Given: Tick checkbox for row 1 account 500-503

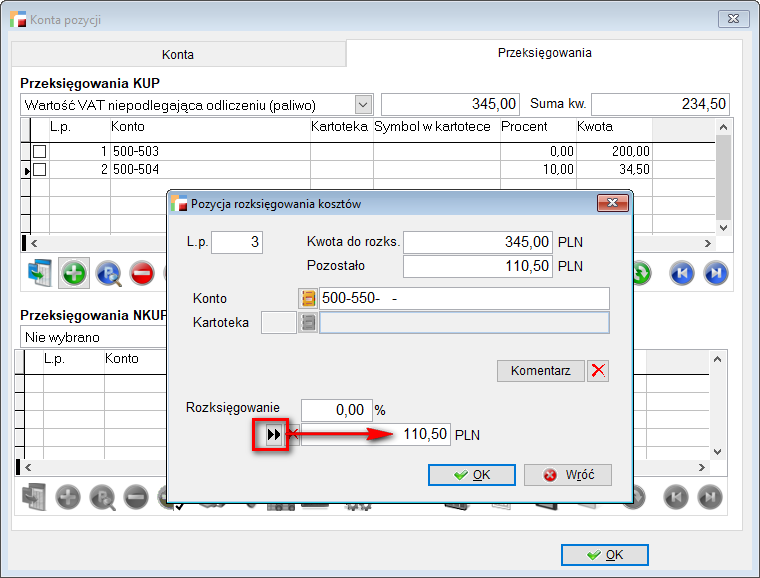Looking at the screenshot, I should [x=39, y=151].
